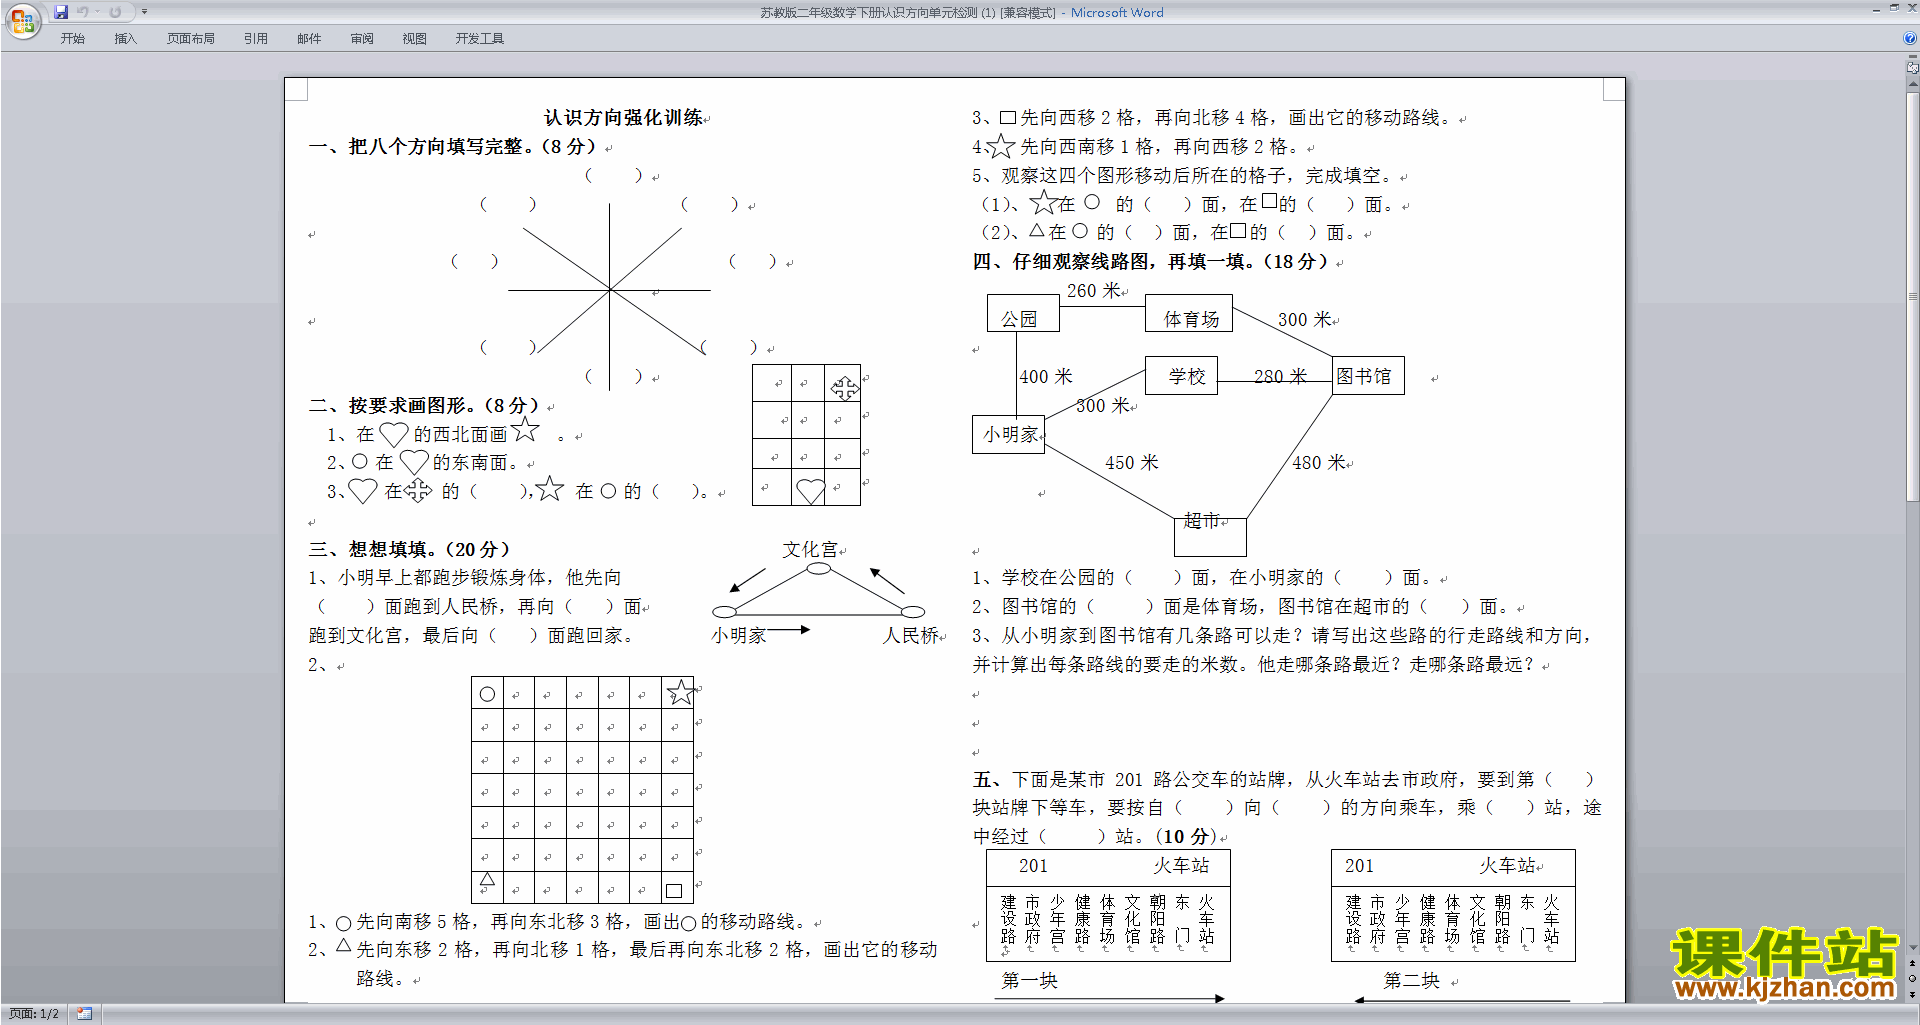Expand Customize Quick Access Toolbar menu

coord(144,12)
